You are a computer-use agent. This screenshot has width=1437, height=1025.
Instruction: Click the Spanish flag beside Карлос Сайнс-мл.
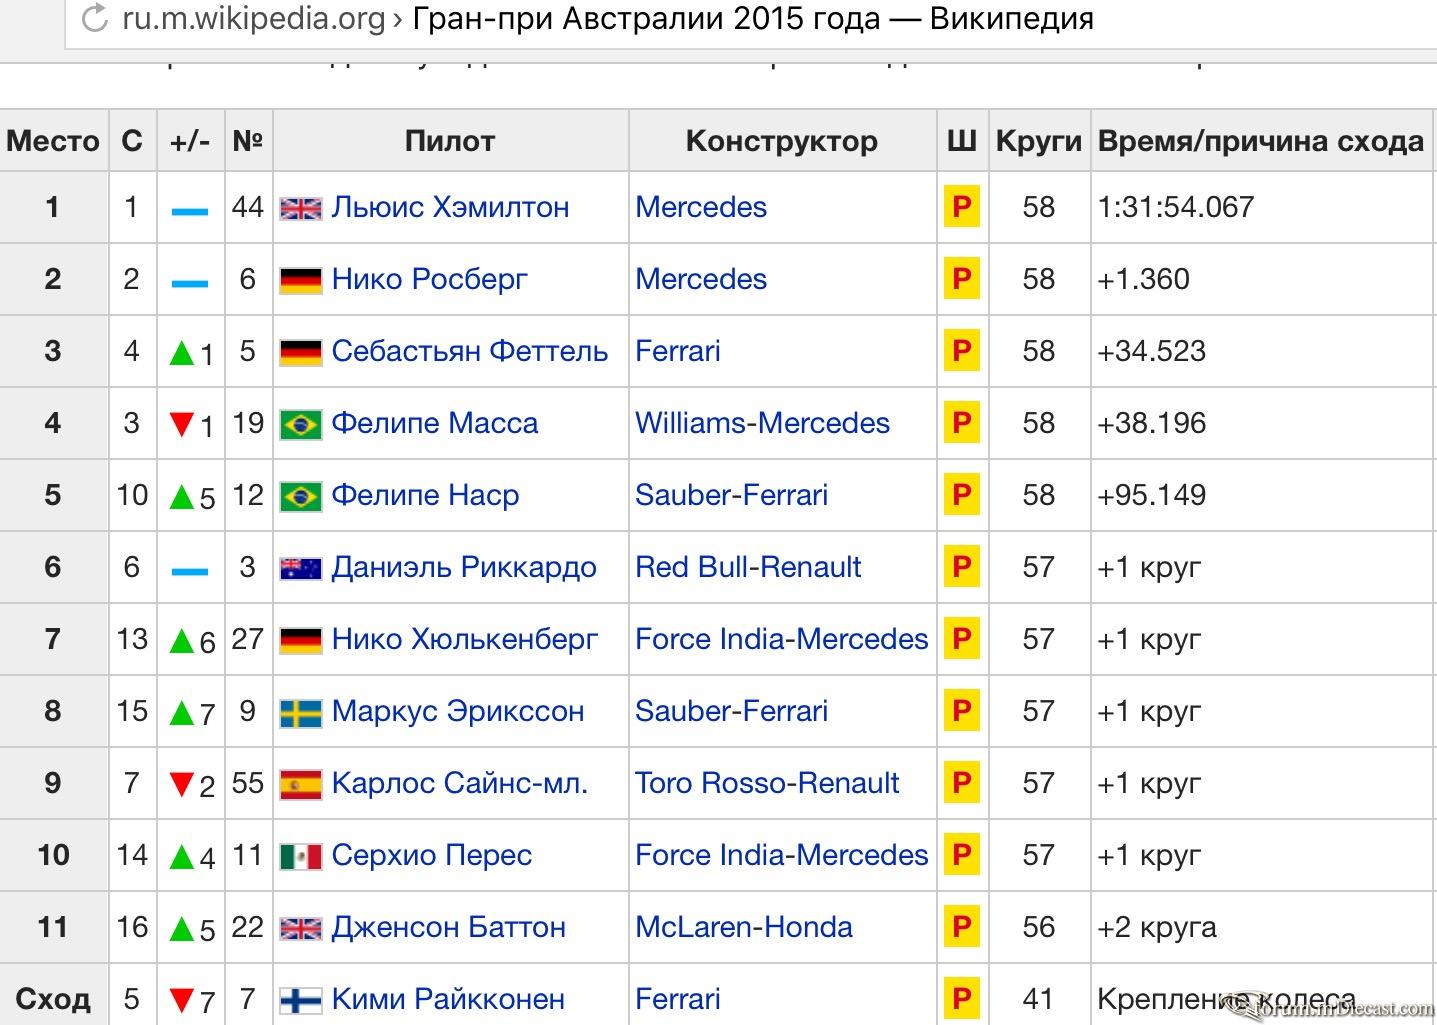300,784
